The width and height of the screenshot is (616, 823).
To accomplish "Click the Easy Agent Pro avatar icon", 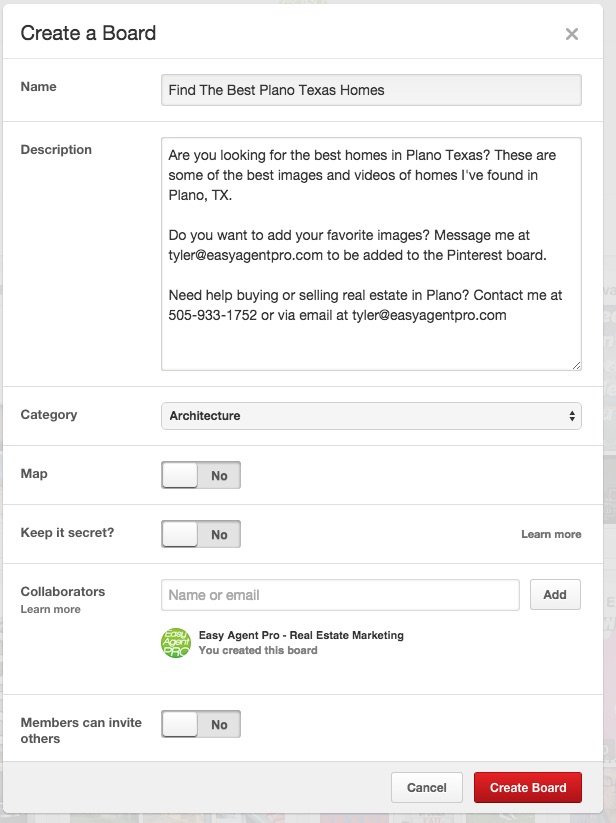I will tap(176, 643).
